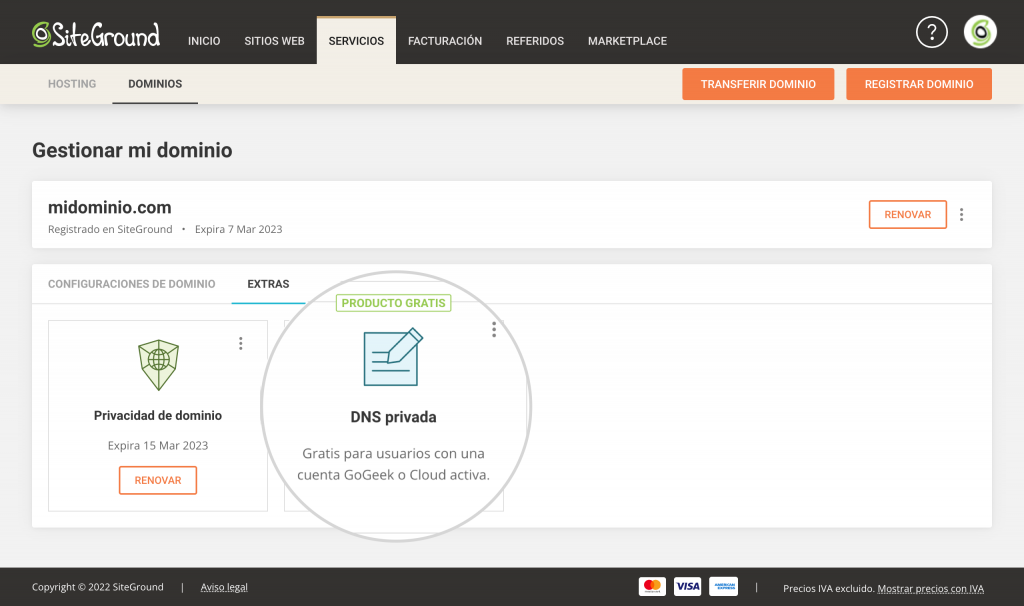Viewport: 1024px width, 606px height.
Task: Open midominio.com three-dot options menu
Action: coord(961,215)
